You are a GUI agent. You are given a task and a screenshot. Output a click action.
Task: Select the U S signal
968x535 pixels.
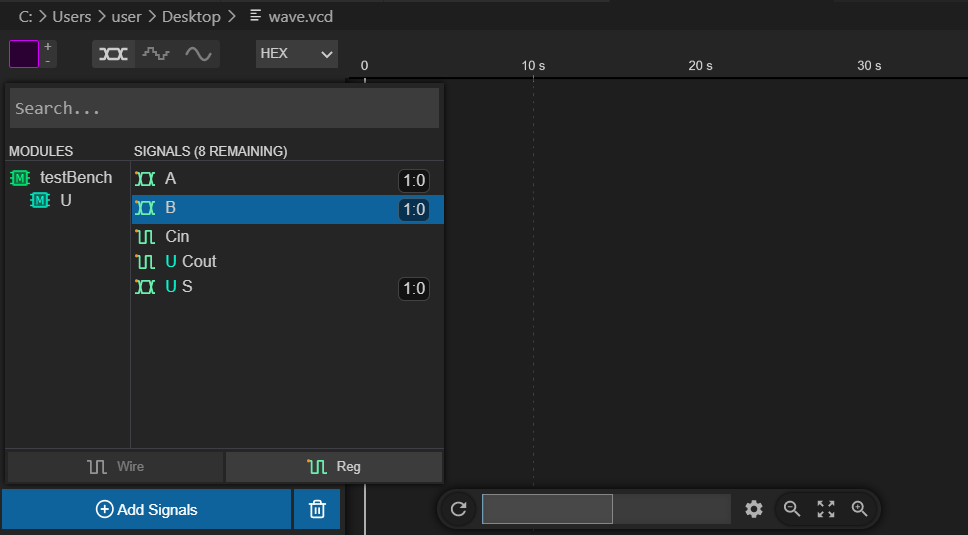click(288, 287)
